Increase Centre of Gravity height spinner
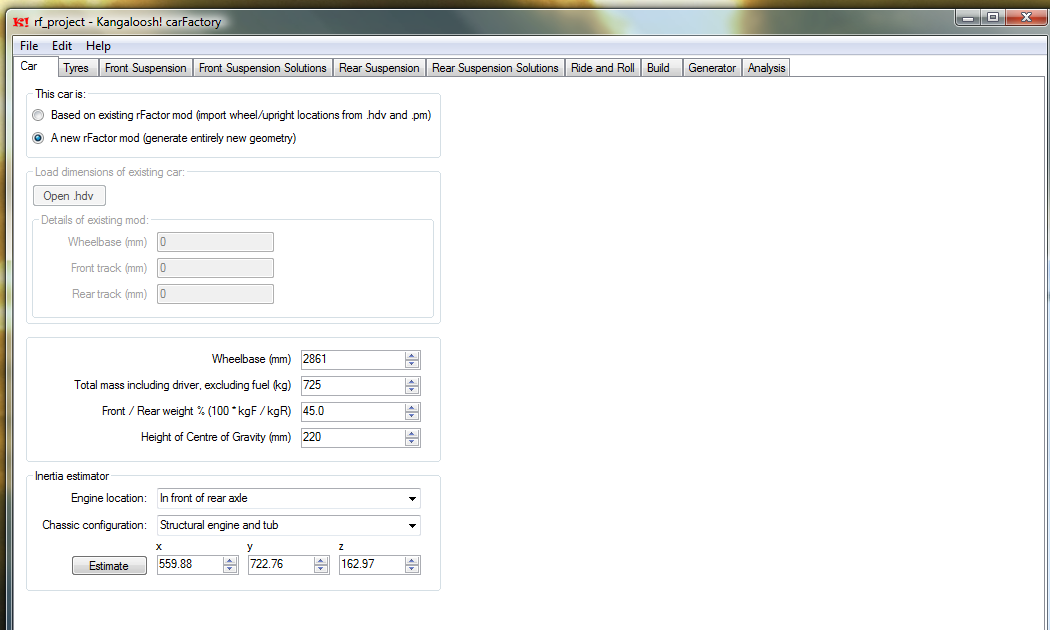 (x=412, y=434)
